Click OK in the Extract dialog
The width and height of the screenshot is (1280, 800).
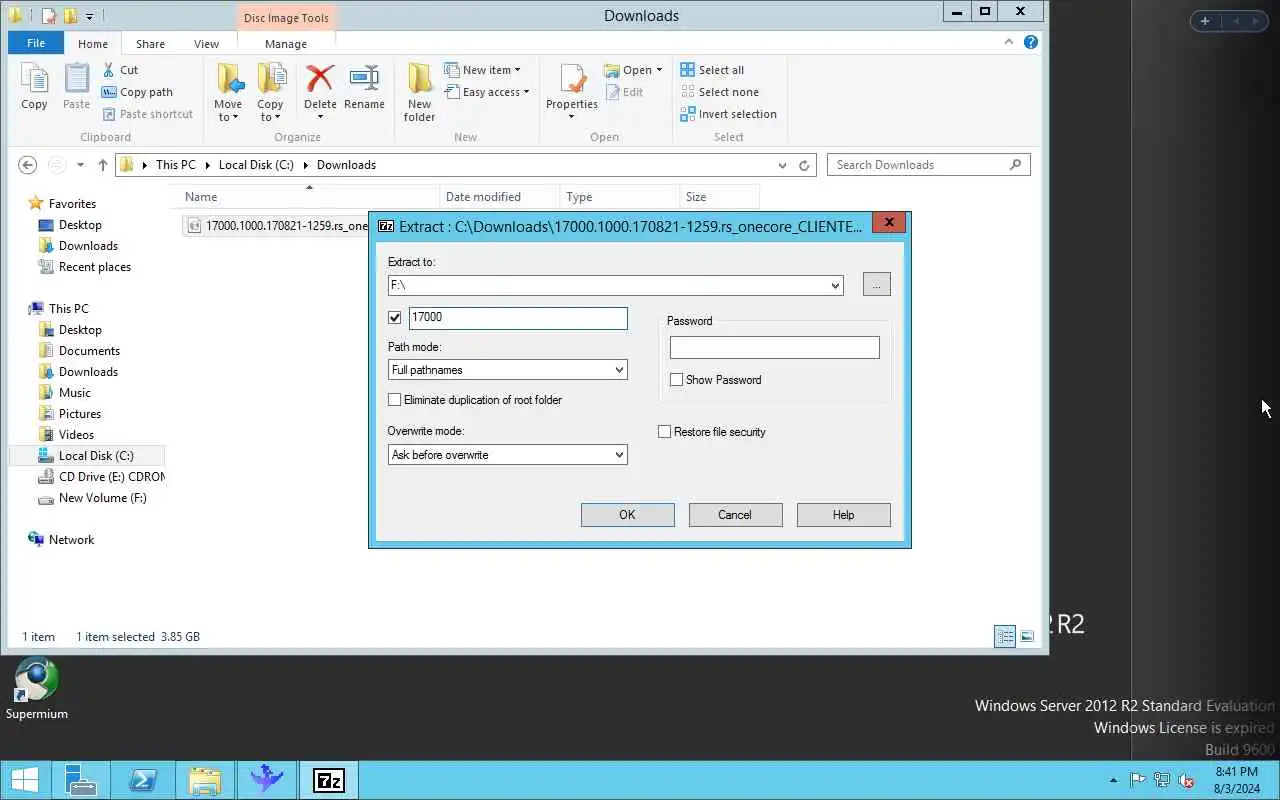627,515
